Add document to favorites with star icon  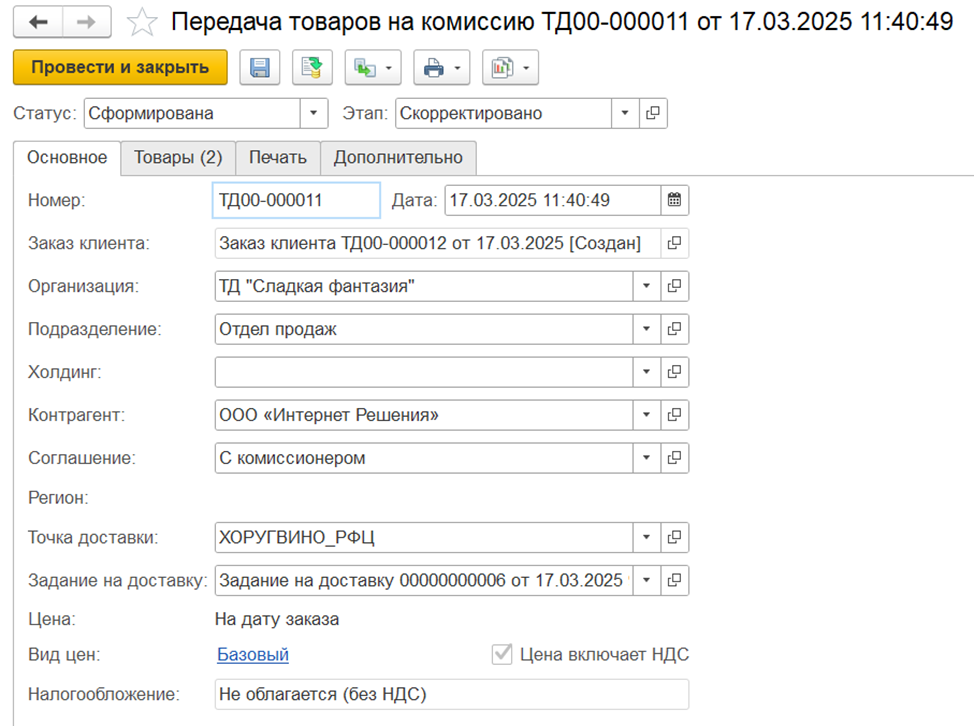pos(143,21)
